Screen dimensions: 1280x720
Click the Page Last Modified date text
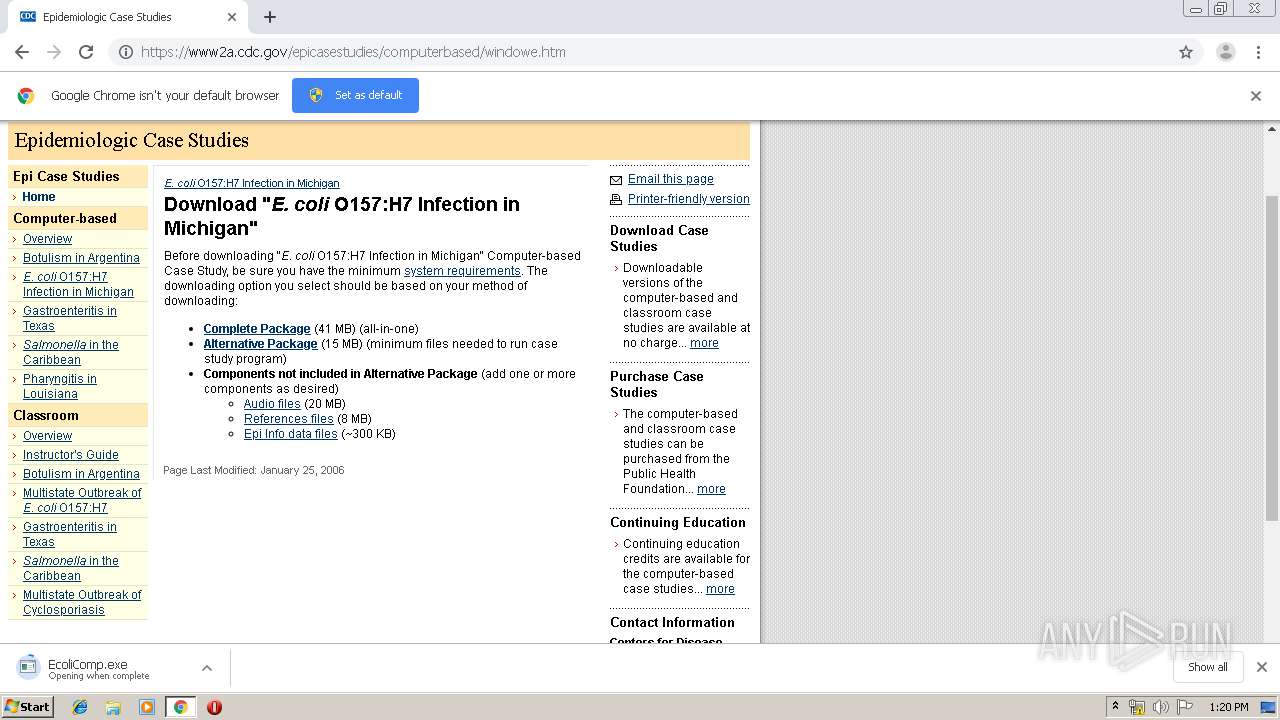coord(254,470)
